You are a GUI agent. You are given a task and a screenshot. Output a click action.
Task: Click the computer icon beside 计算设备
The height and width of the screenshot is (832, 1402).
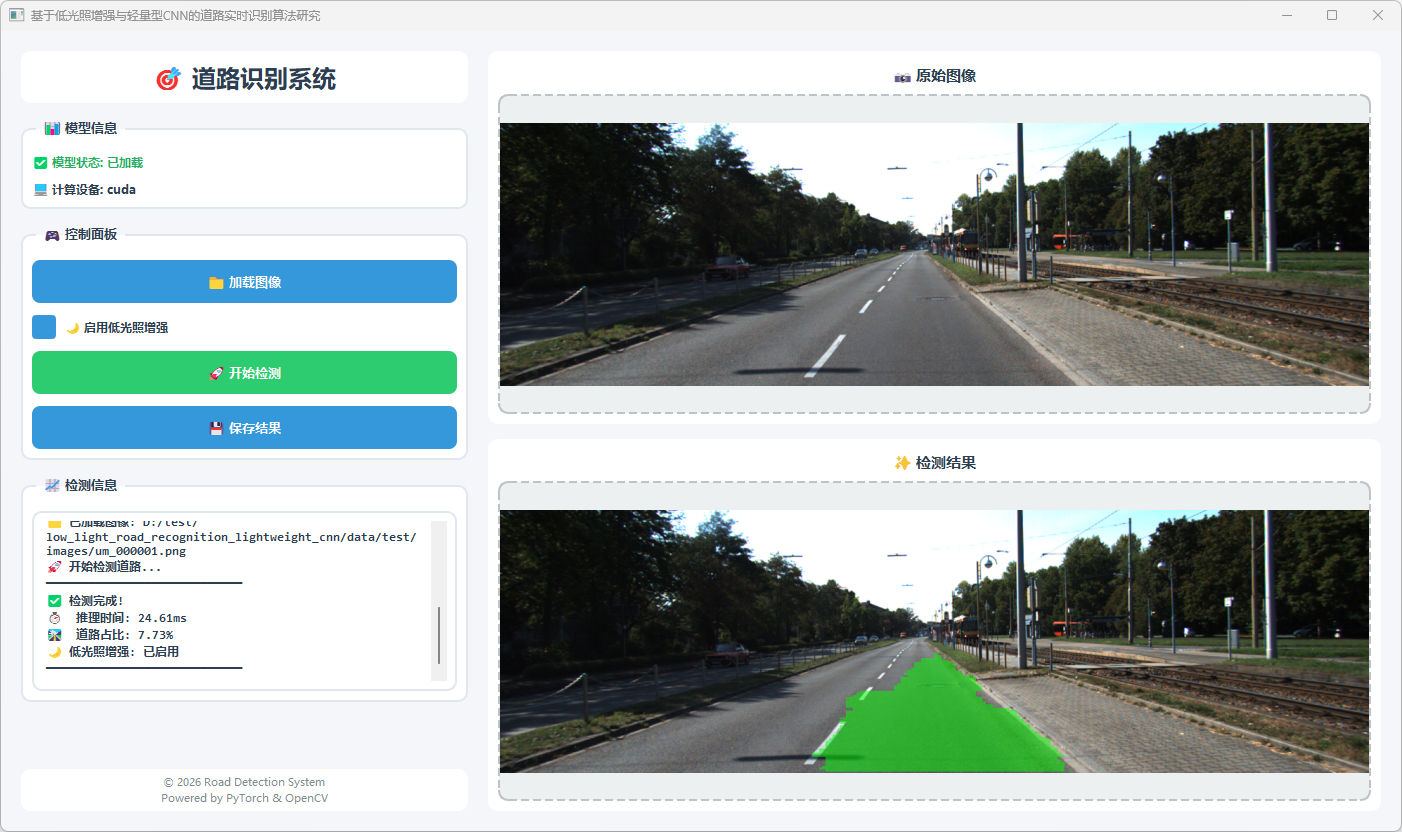click(x=41, y=189)
